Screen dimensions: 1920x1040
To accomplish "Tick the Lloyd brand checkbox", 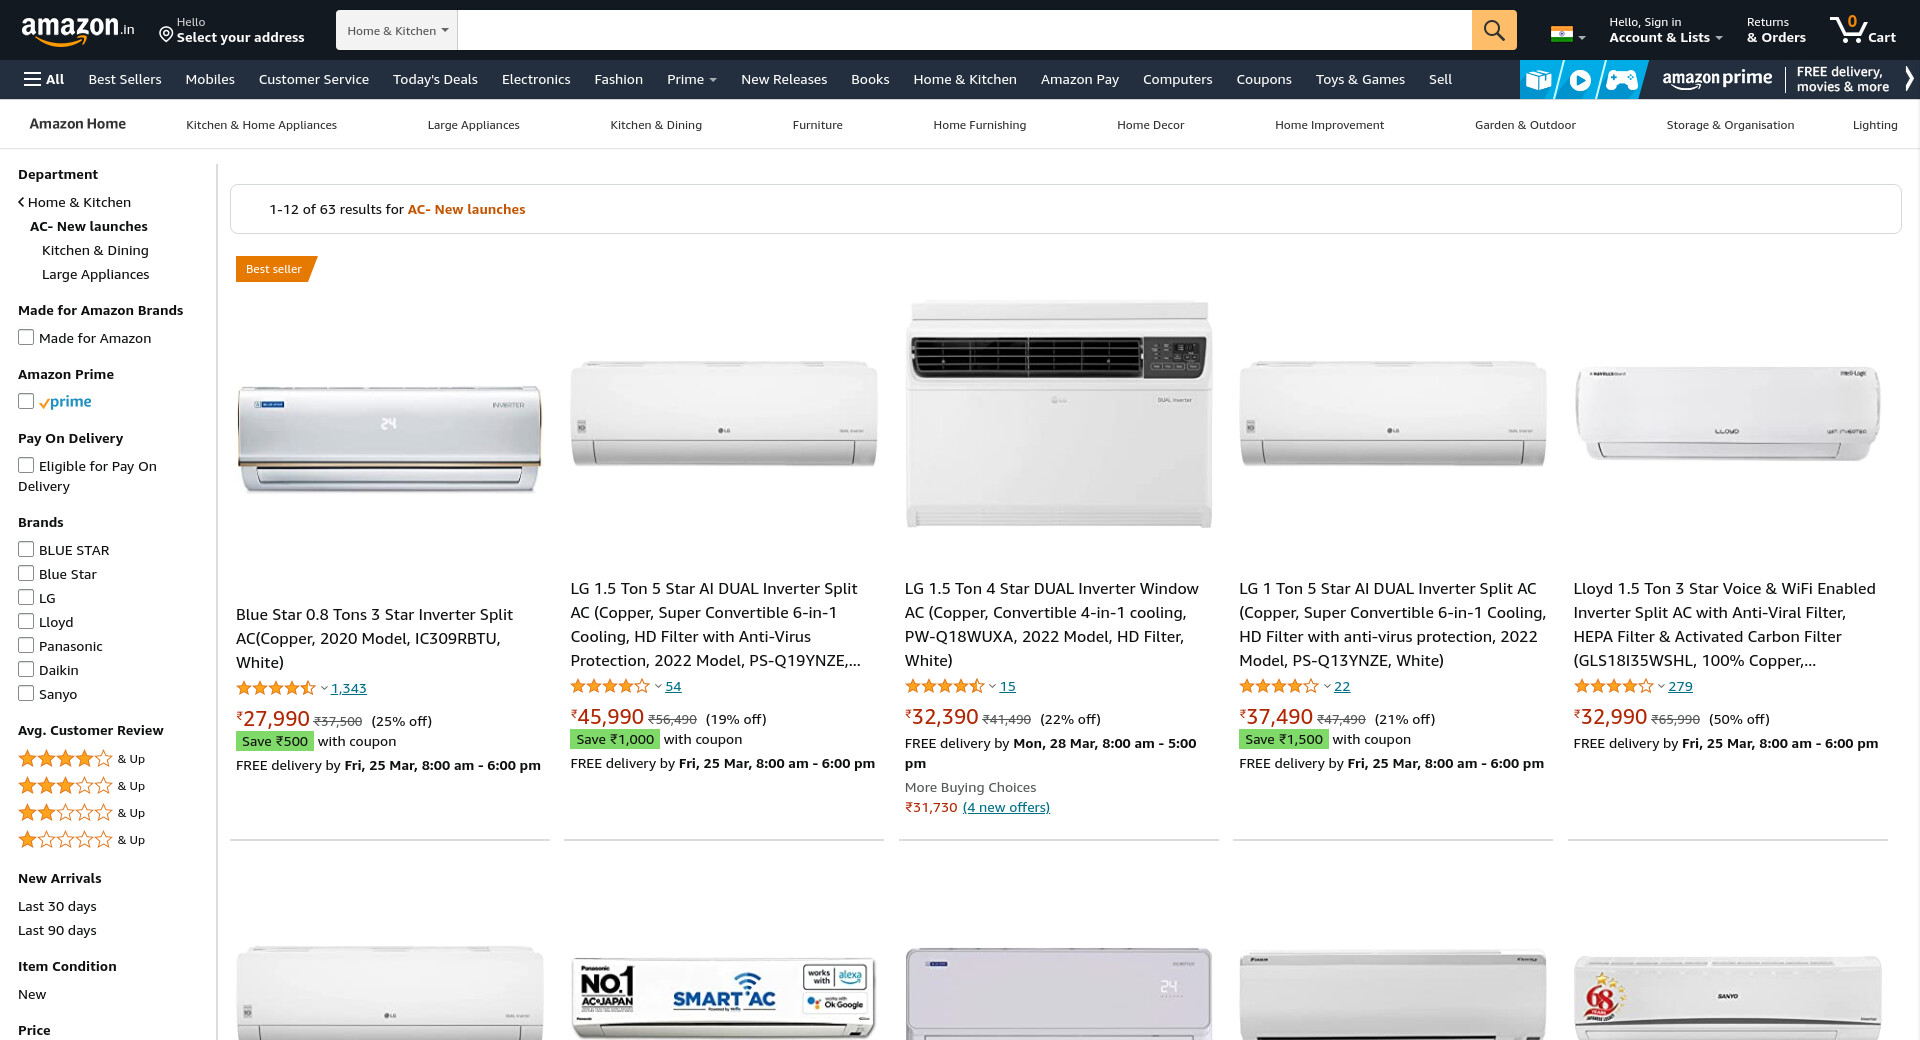I will coord(26,622).
